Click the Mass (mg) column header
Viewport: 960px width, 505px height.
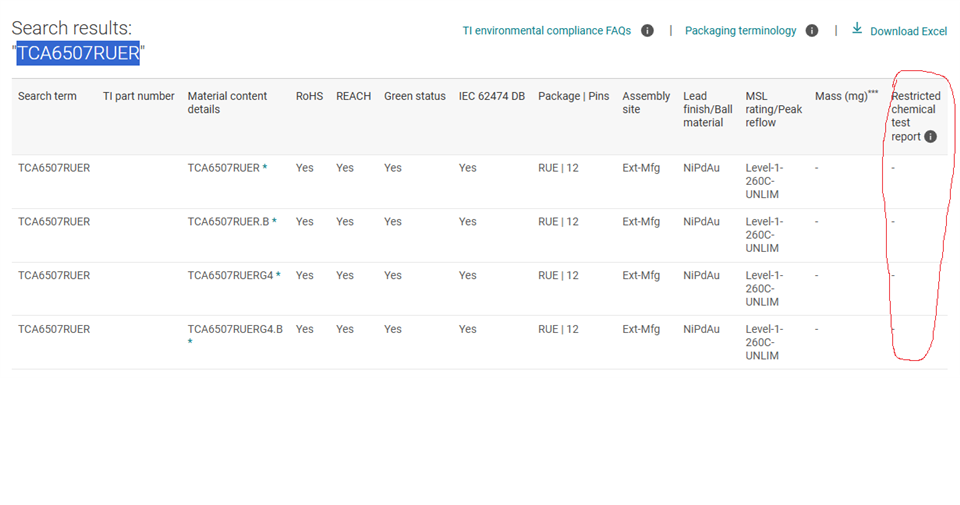(x=846, y=95)
